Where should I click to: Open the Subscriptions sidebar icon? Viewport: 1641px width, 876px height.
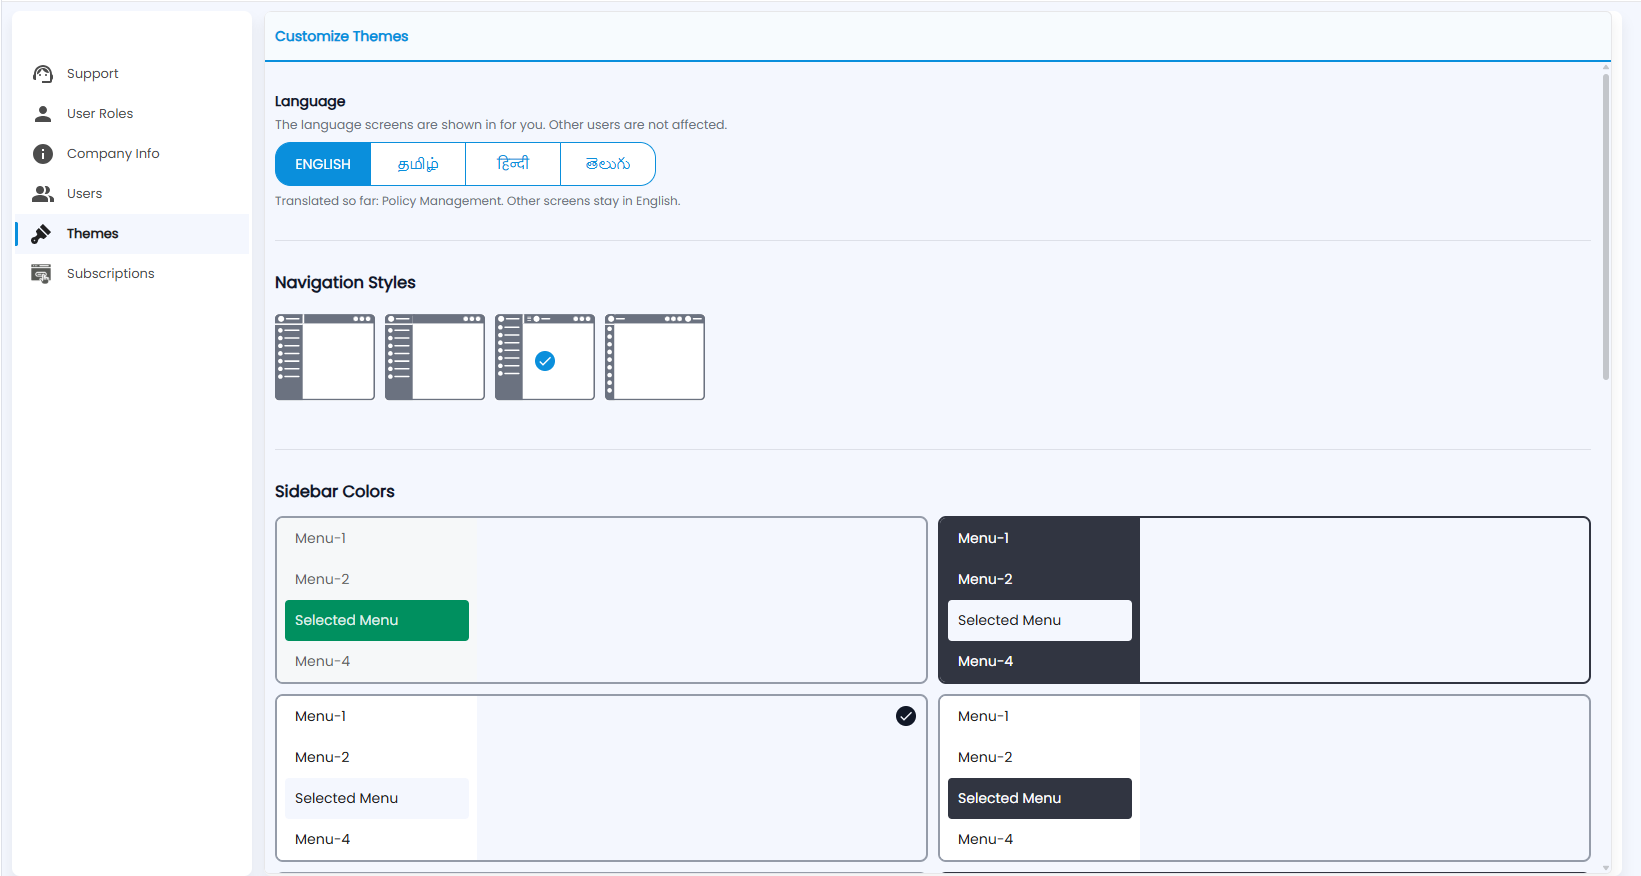(x=41, y=274)
